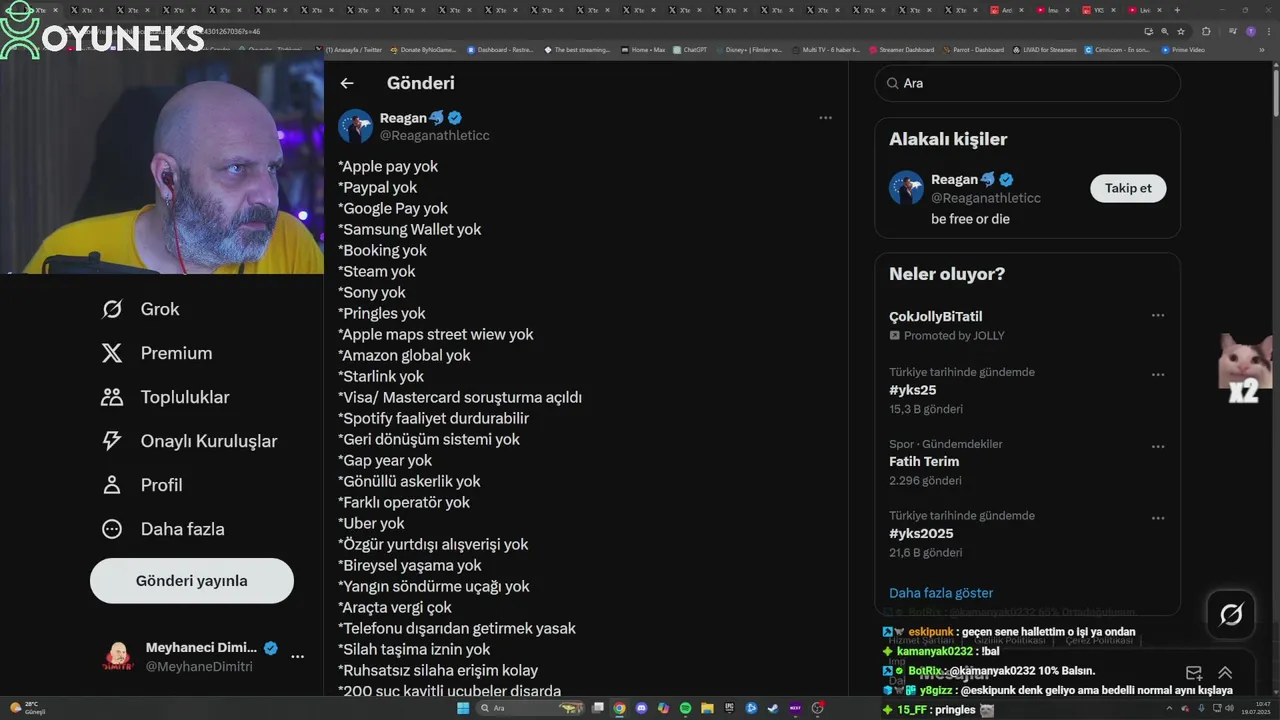Open the LIVAD for Streamers bookmark

tap(1045, 50)
